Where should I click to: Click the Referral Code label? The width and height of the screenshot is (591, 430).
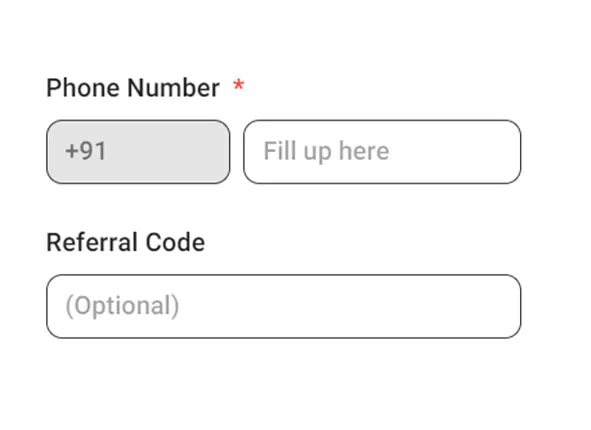[126, 242]
